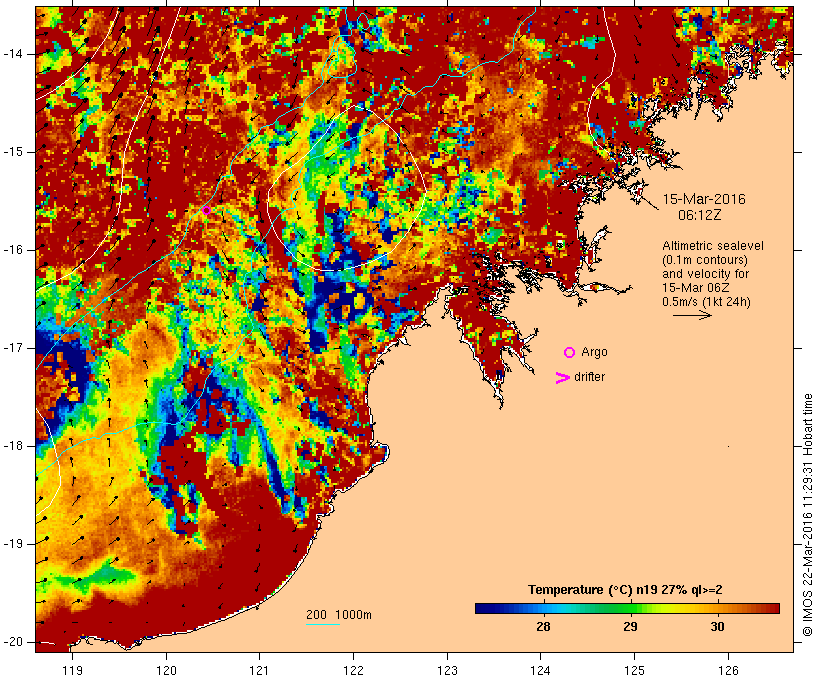820x680 pixels.
Task: Click the IMOS copyright timestamp text
Action: tap(808, 515)
